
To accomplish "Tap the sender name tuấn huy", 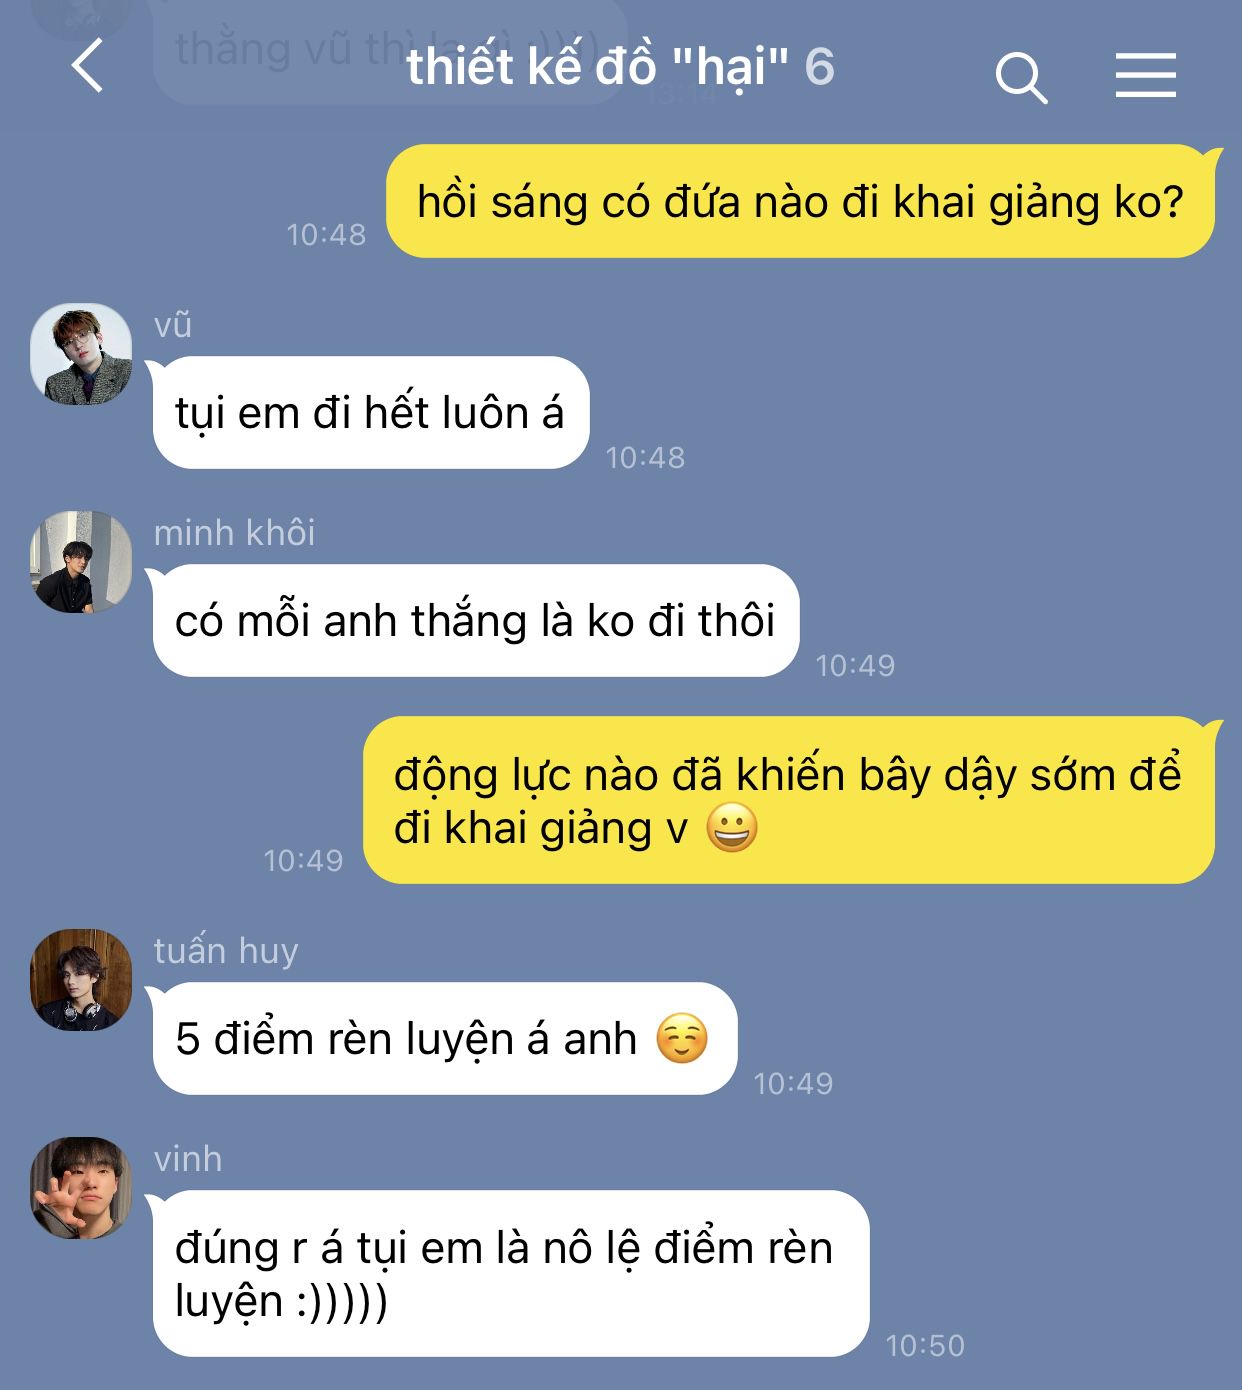I will (226, 950).
